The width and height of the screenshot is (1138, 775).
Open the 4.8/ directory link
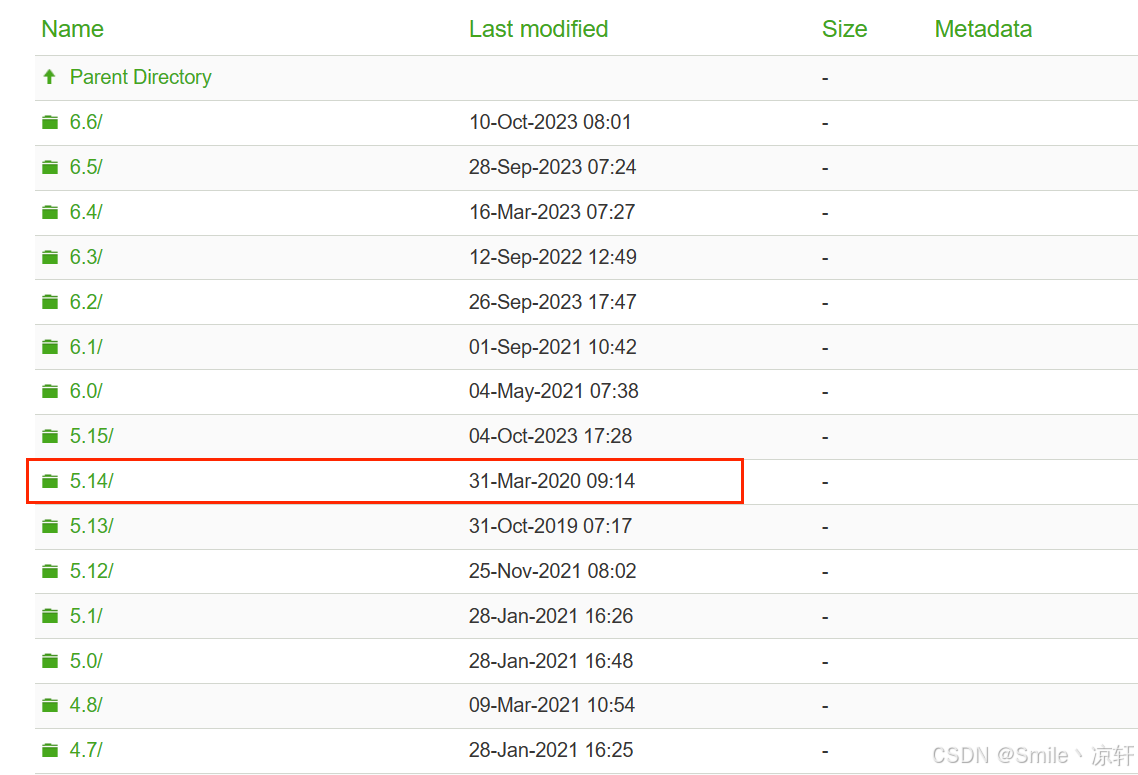pyautogui.click(x=86, y=705)
